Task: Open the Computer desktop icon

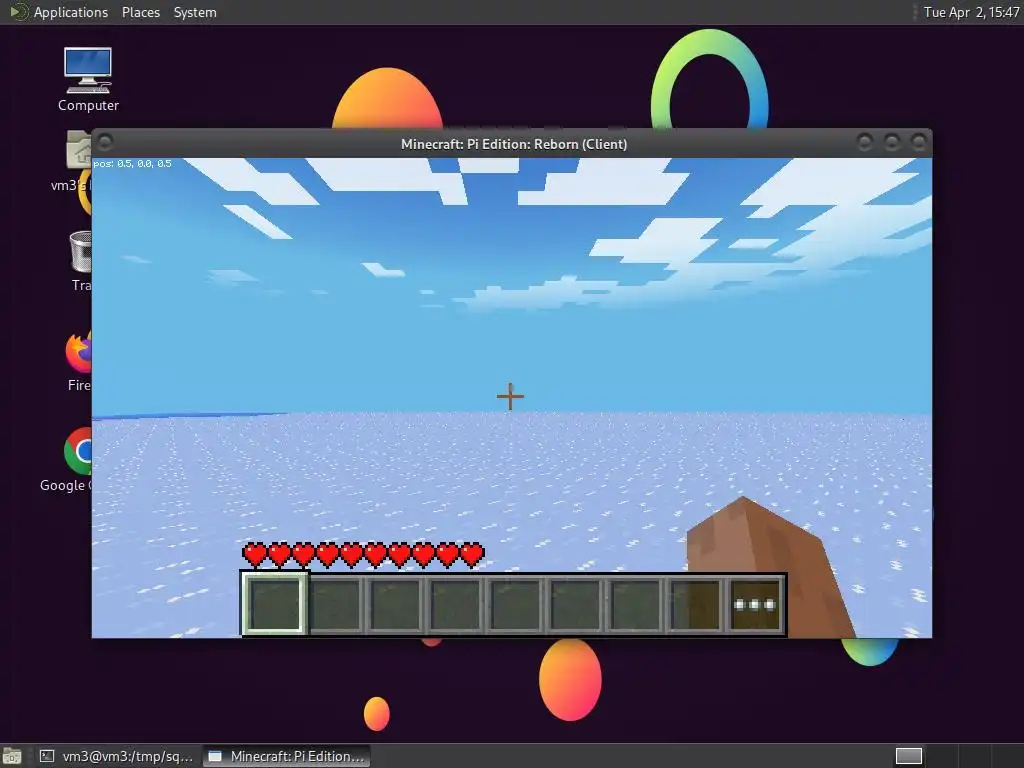Action: coord(88,80)
